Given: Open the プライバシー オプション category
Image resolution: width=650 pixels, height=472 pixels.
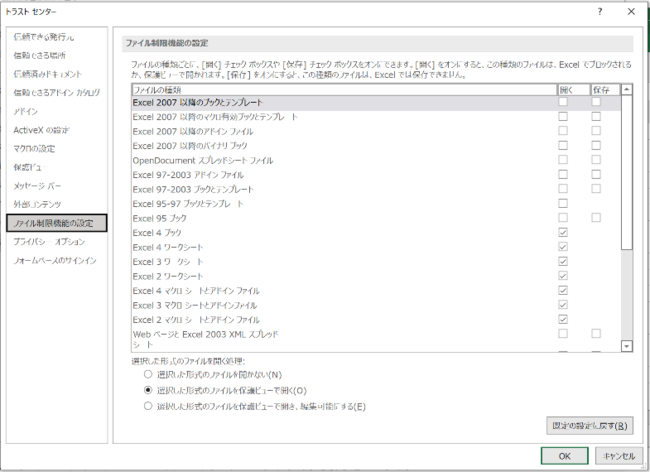Looking at the screenshot, I should click(49, 242).
